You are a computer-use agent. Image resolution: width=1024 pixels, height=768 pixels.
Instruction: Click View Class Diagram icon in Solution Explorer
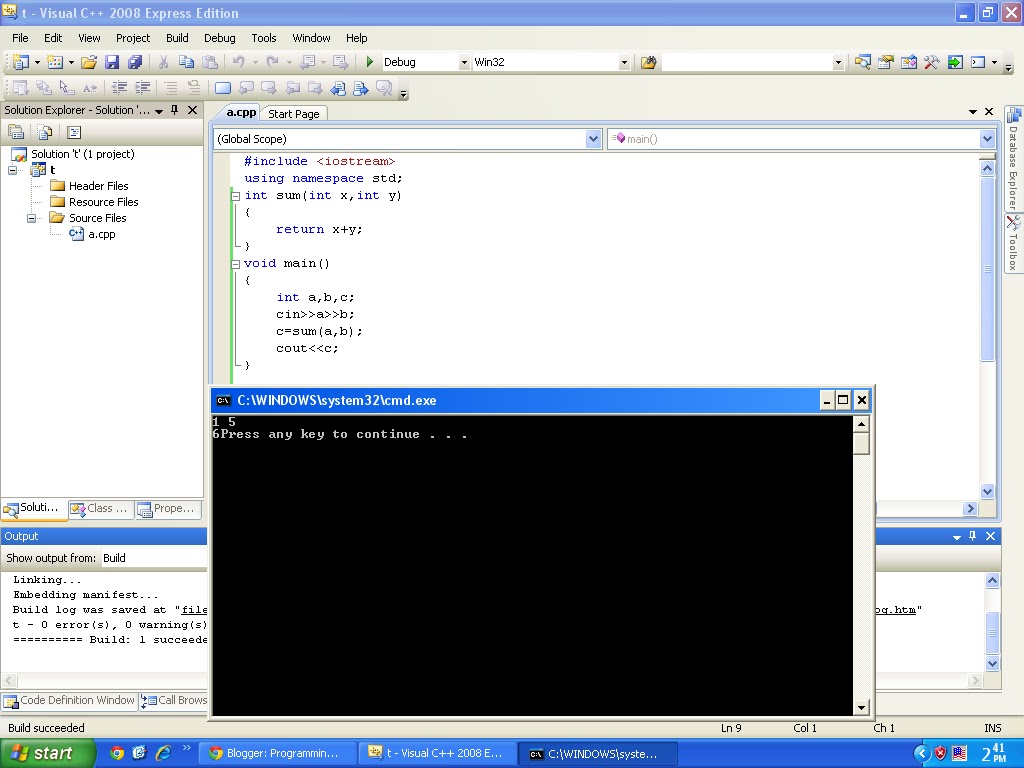coord(74,133)
